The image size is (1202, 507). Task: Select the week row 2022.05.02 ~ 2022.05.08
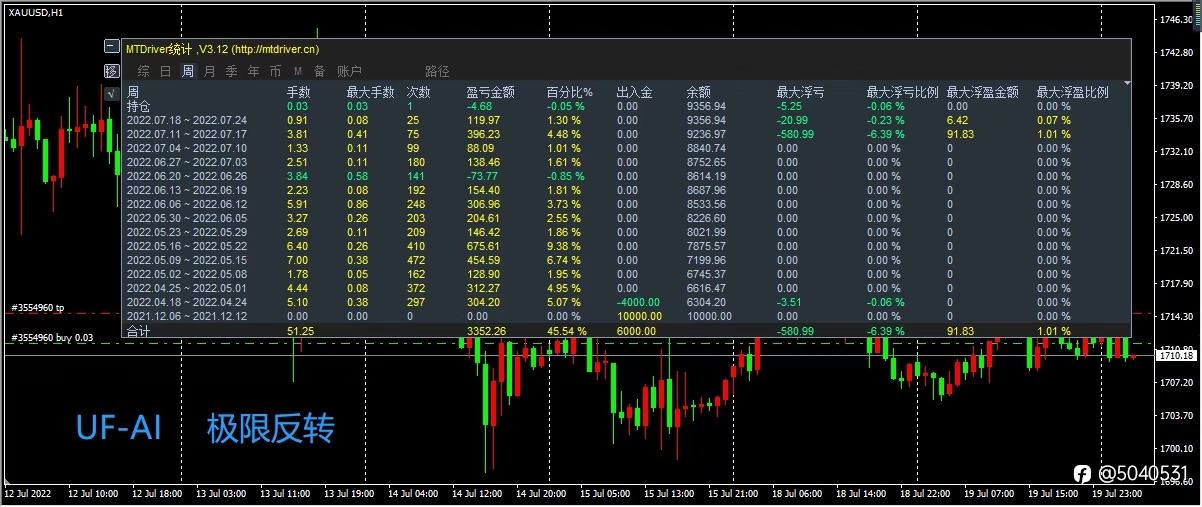[x=626, y=274]
